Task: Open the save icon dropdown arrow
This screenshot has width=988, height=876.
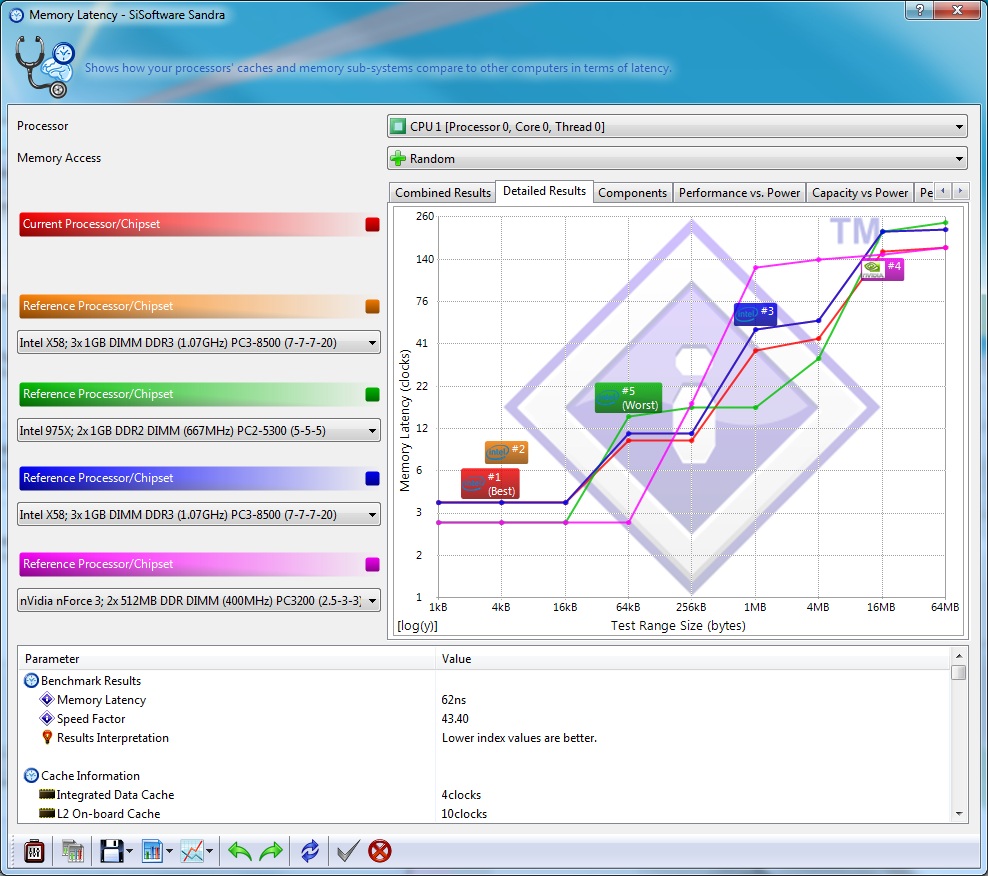Action: (129, 851)
